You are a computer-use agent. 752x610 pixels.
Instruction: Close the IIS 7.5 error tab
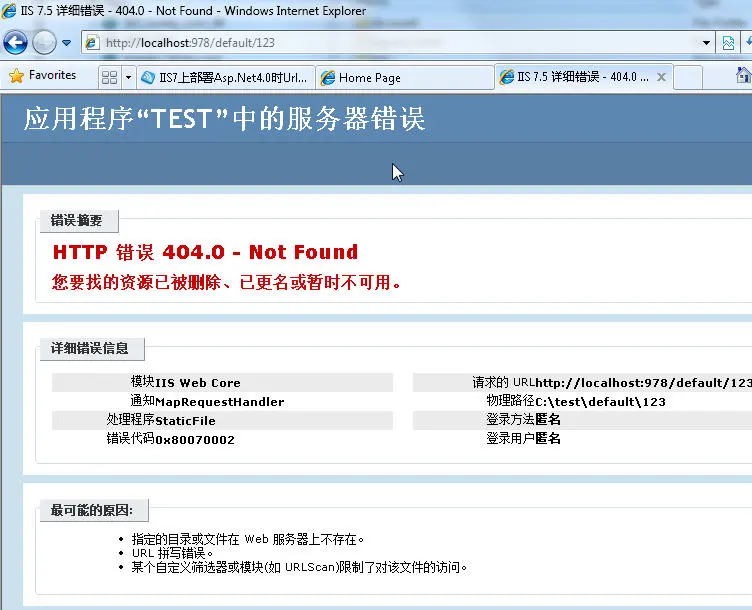(x=661, y=77)
